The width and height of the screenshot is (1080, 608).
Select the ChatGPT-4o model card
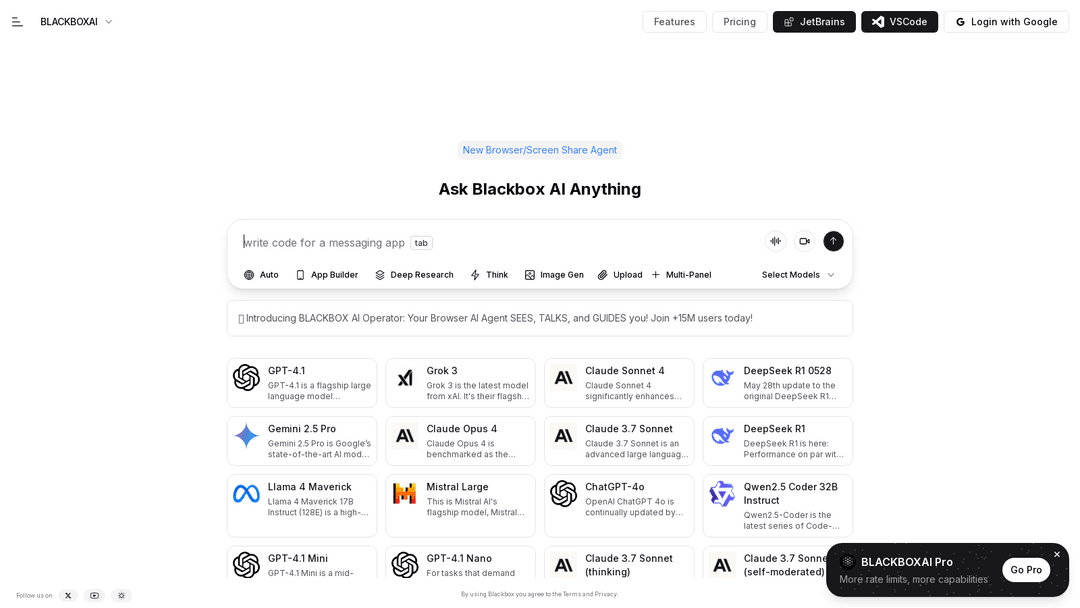619,505
